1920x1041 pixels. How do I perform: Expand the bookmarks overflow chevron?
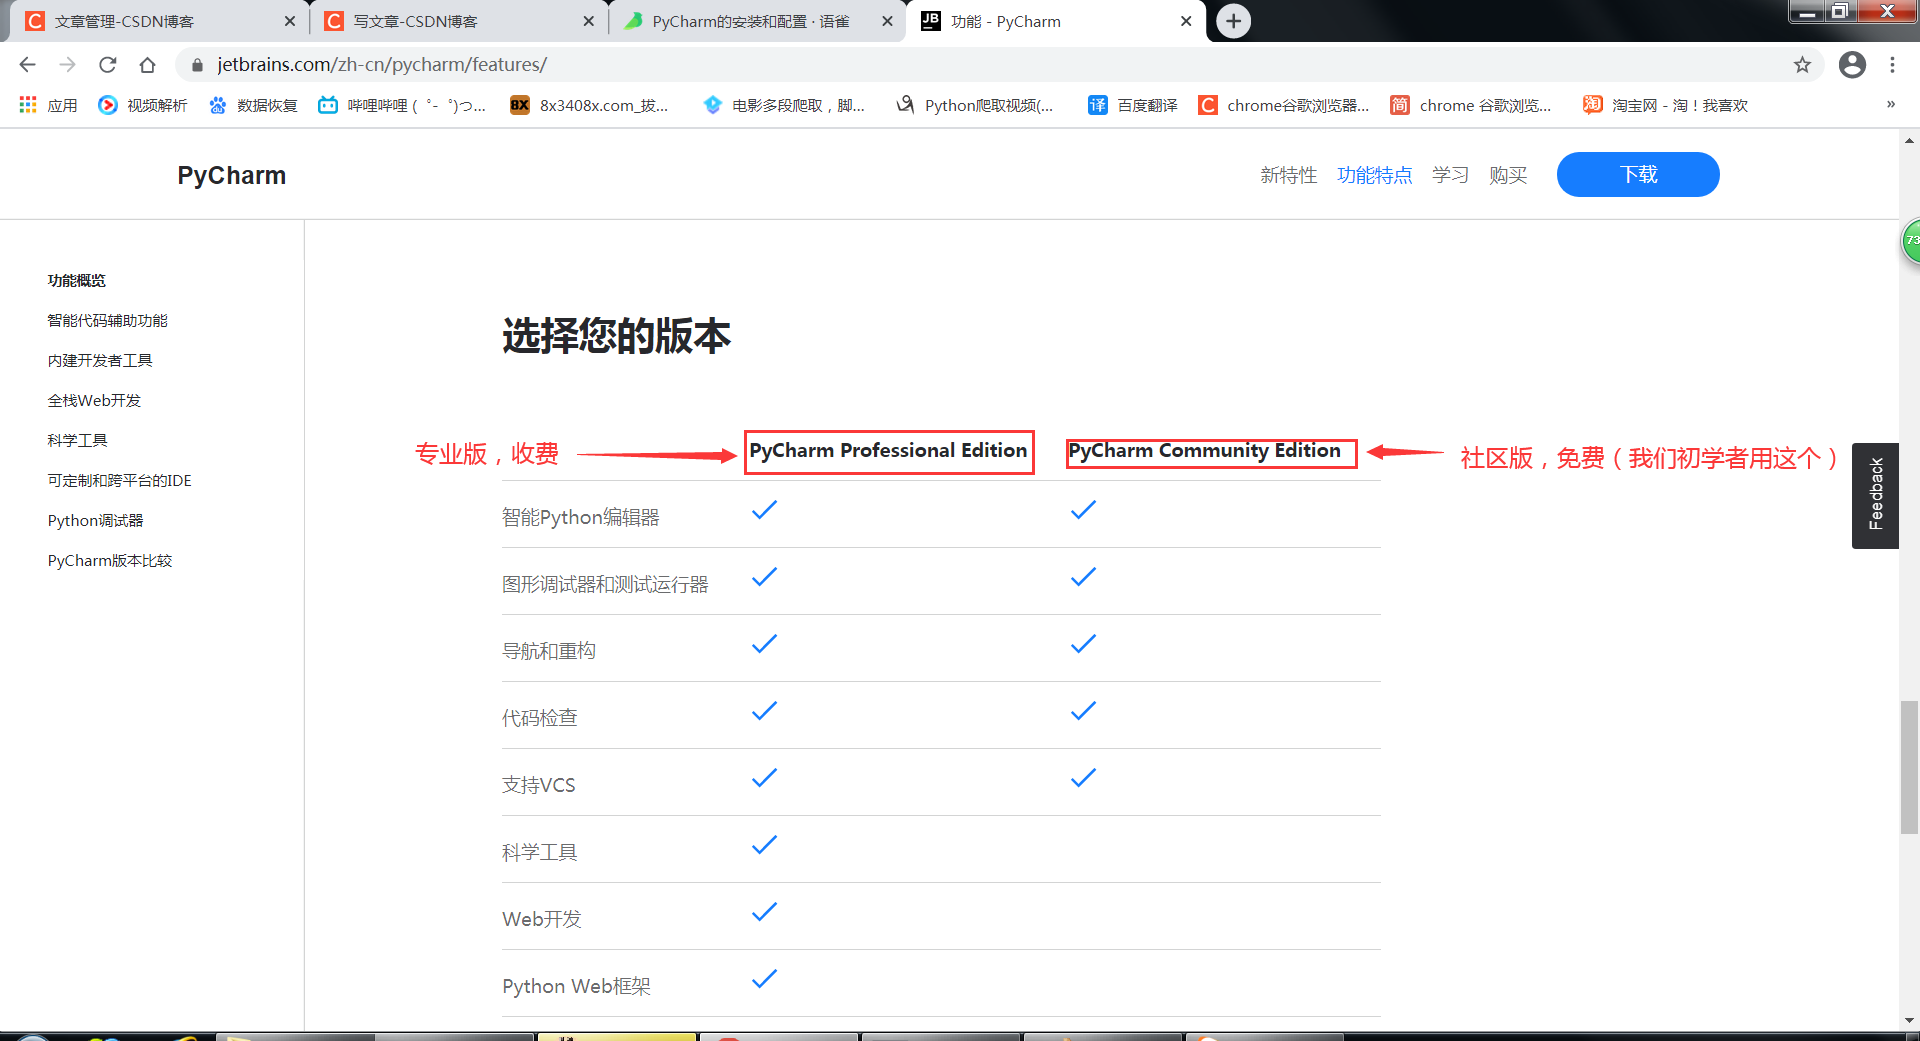(1891, 105)
